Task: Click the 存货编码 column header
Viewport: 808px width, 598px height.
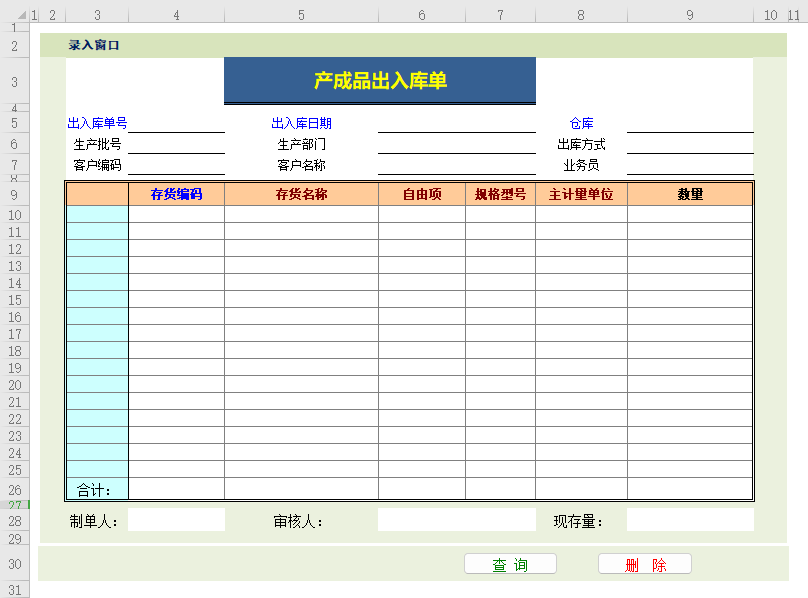Action: coord(176,194)
